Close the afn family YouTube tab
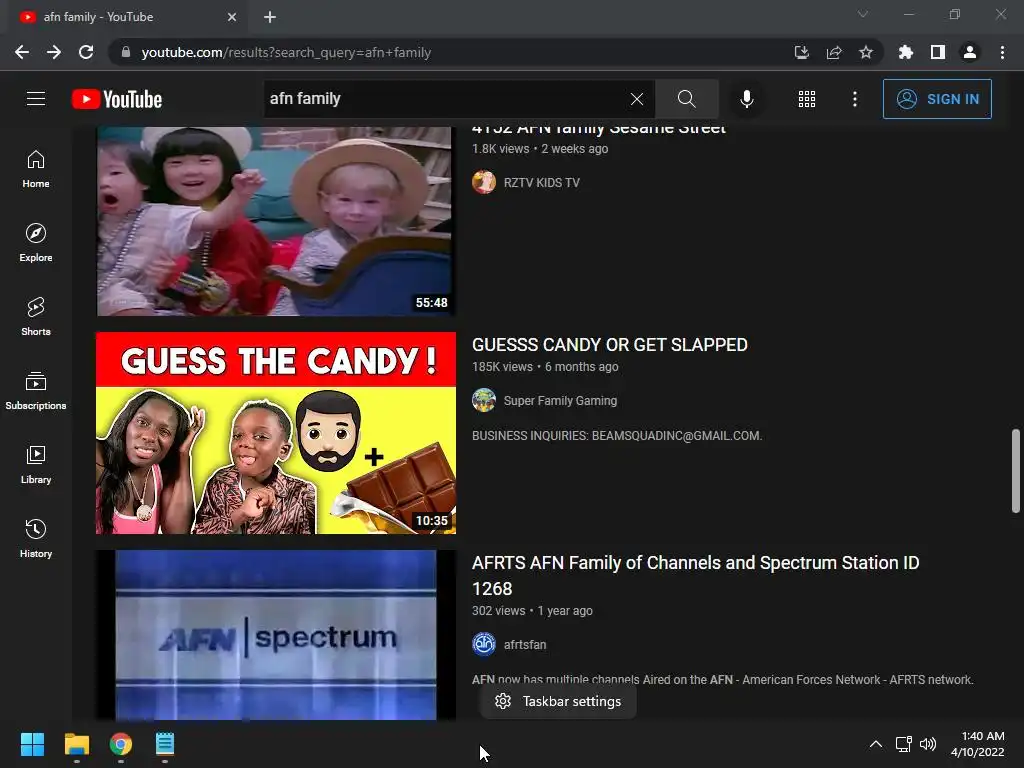Viewport: 1024px width, 768px height. (x=232, y=17)
